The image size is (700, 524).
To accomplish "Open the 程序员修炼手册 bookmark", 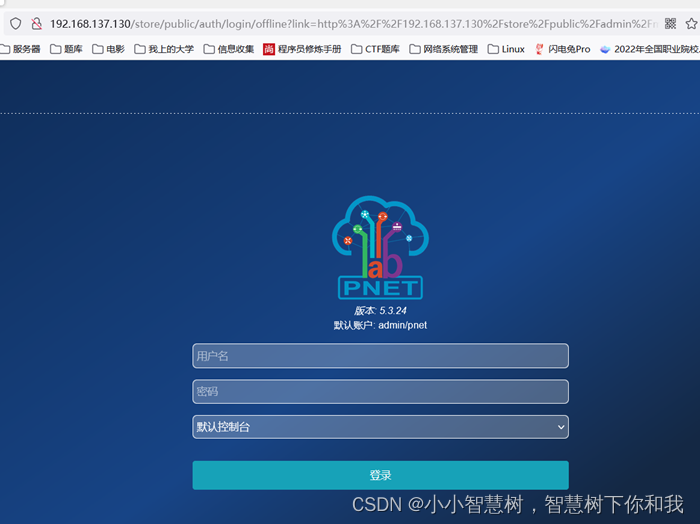I will point(302,49).
